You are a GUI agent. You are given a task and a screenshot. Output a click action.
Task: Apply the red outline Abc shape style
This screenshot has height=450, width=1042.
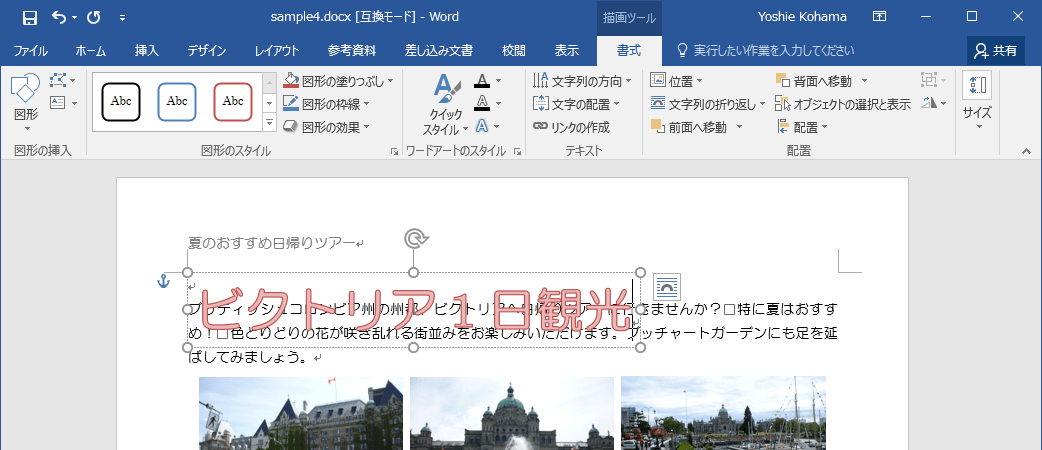[233, 102]
